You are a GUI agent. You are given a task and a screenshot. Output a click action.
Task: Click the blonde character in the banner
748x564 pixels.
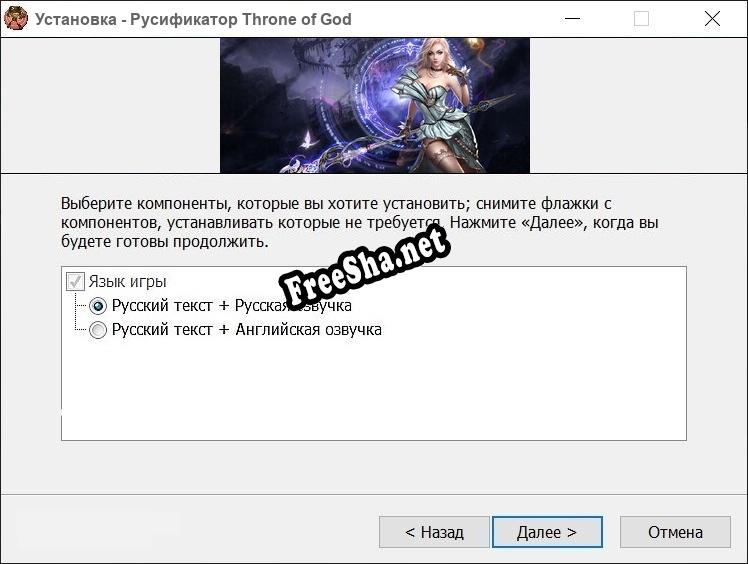(436, 105)
